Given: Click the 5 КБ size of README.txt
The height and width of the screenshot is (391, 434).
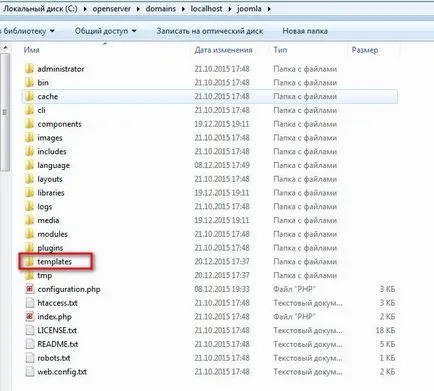Looking at the screenshot, I should 387,344.
